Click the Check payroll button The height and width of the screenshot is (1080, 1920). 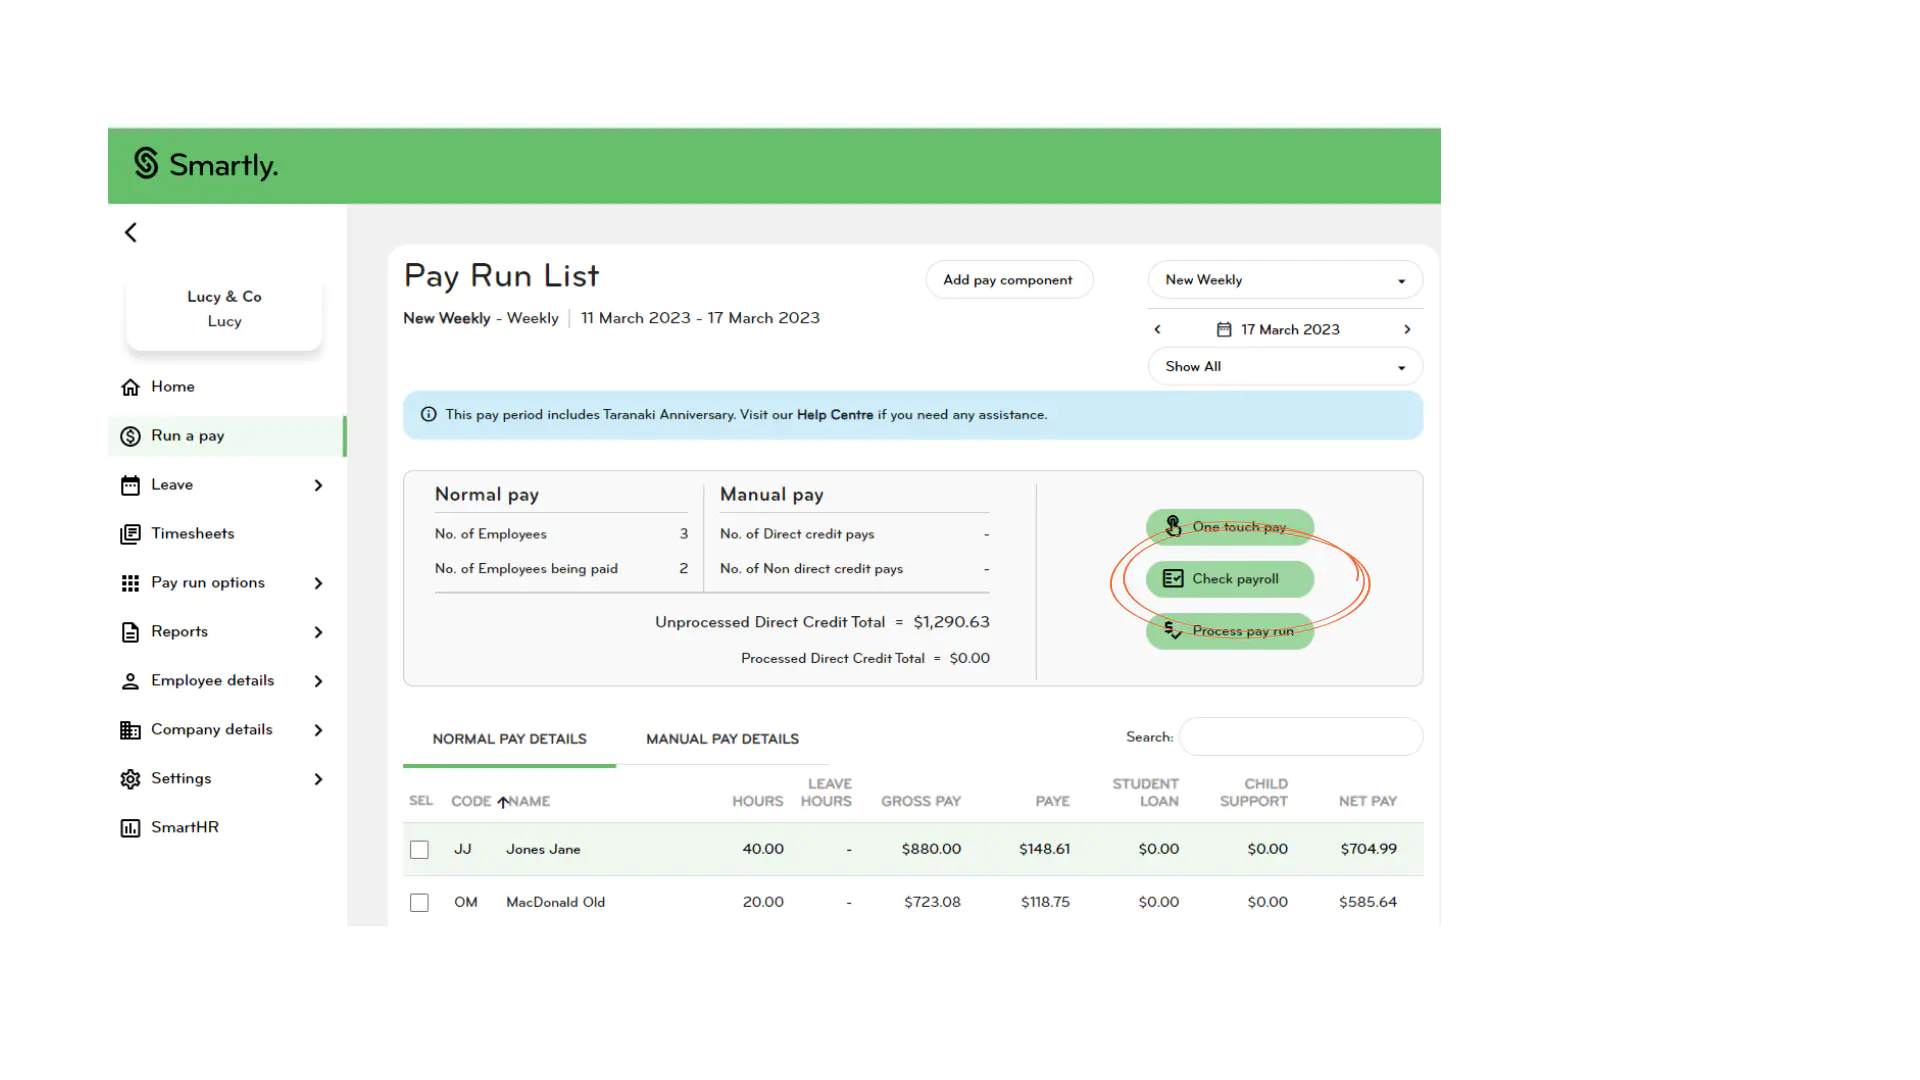click(1229, 579)
